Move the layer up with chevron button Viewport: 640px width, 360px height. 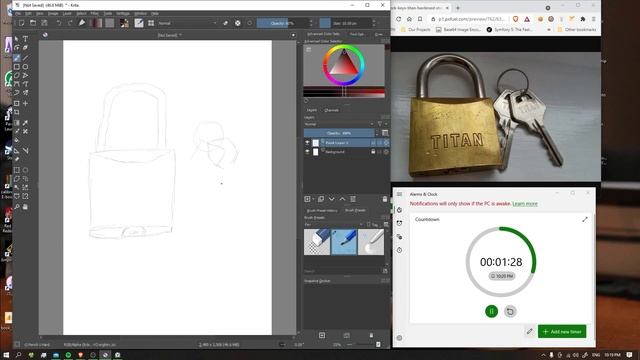342,199
